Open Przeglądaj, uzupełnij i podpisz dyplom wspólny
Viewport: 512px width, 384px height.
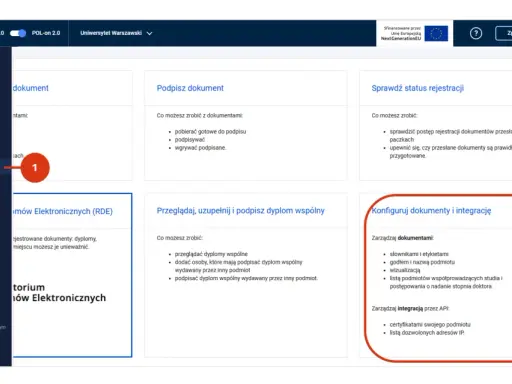240,211
